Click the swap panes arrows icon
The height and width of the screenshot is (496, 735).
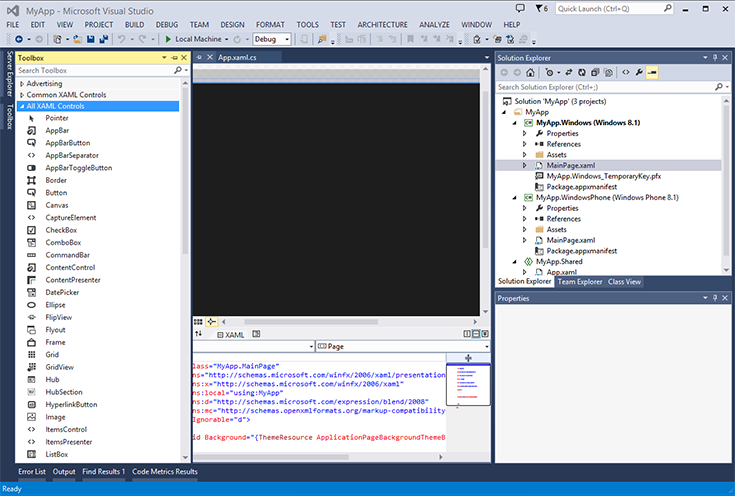(199, 334)
